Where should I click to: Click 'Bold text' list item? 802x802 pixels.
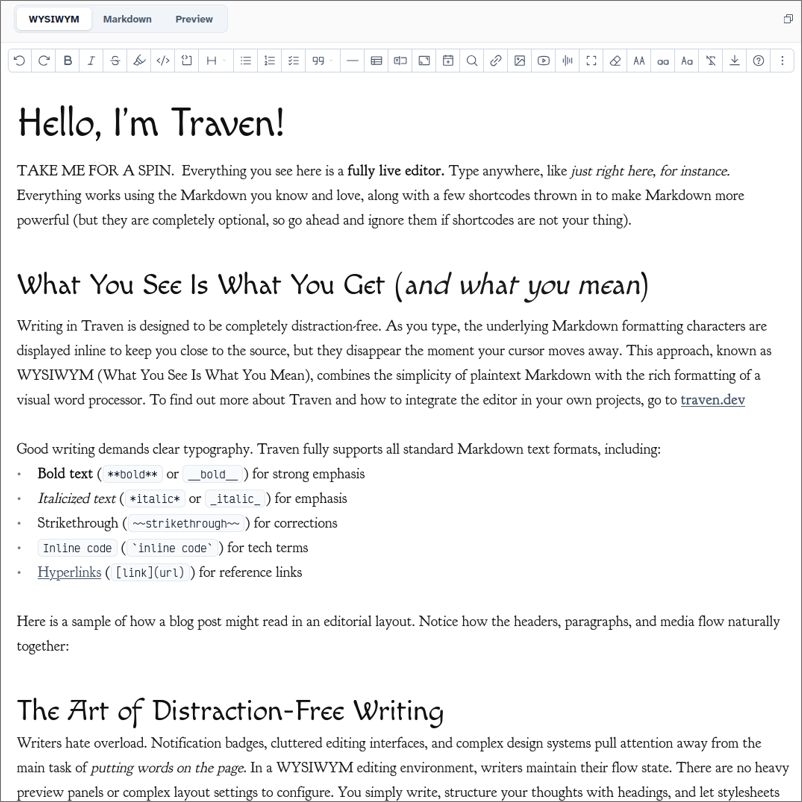(65, 474)
